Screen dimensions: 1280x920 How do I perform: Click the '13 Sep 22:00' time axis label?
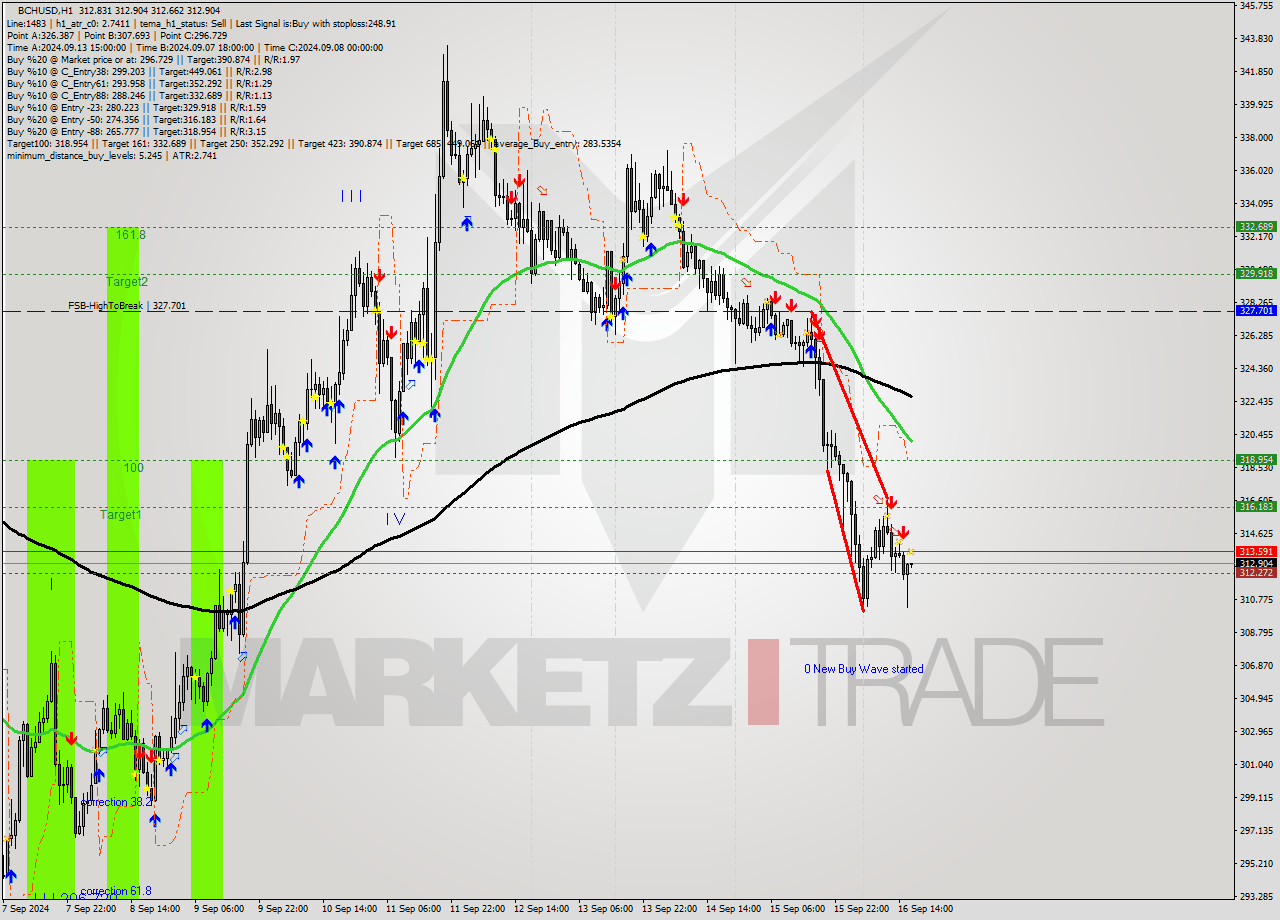point(669,909)
